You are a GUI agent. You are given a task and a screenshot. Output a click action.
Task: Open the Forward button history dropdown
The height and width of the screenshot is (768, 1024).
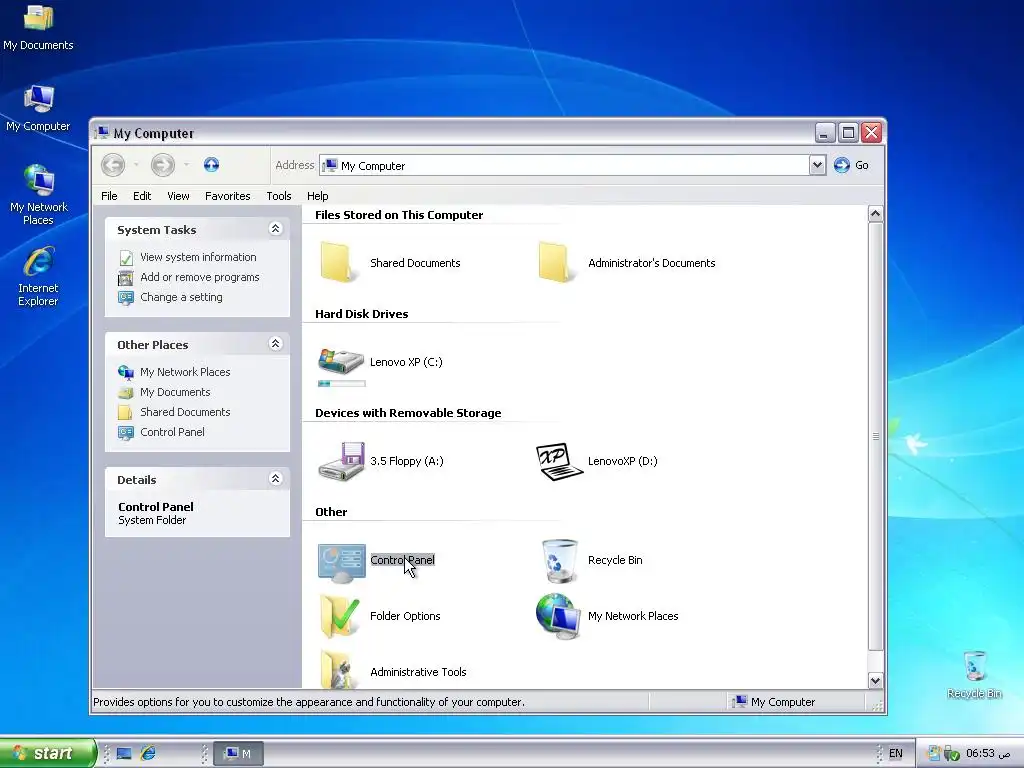186,165
